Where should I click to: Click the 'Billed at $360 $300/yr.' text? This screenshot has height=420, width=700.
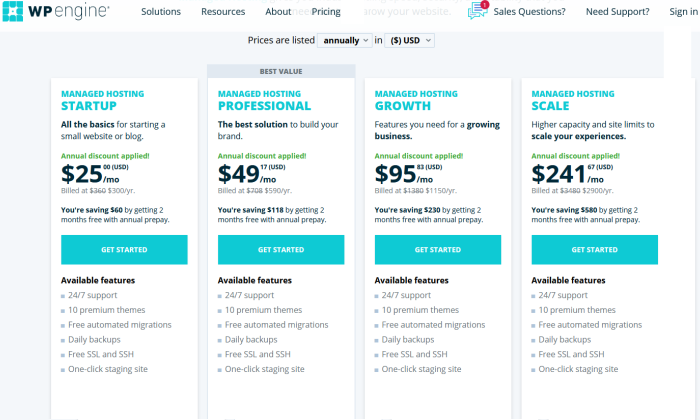tap(98, 191)
